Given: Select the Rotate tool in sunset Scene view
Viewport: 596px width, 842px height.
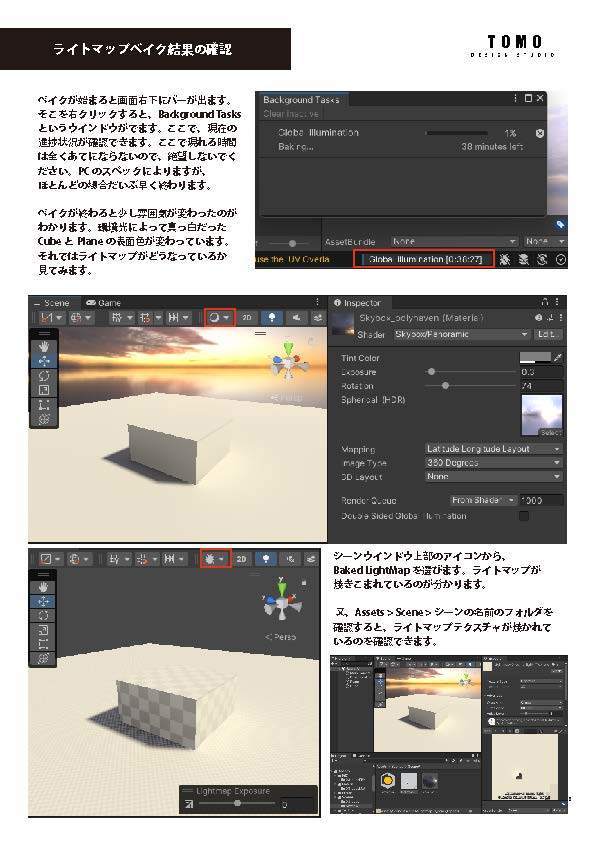Looking at the screenshot, I should (44, 376).
